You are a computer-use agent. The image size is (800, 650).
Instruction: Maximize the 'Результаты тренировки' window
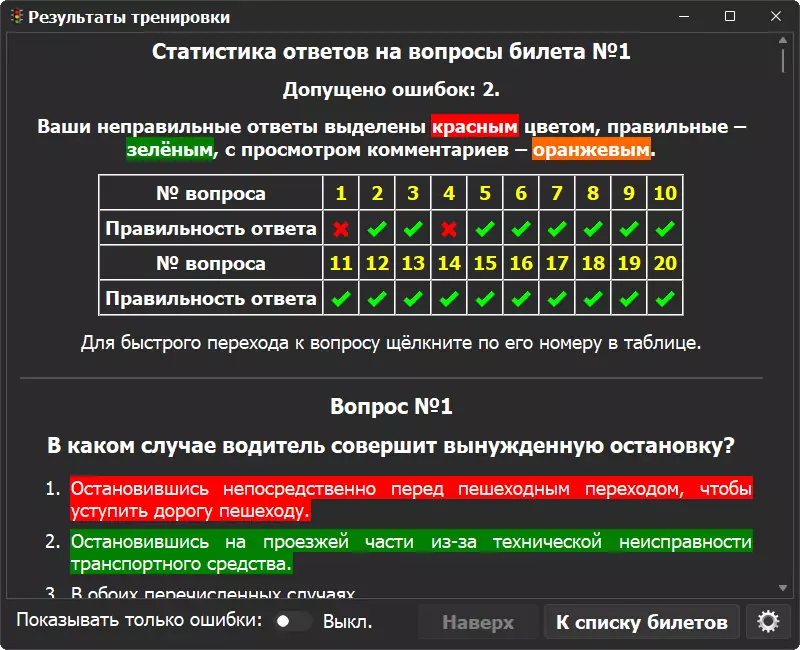click(730, 16)
